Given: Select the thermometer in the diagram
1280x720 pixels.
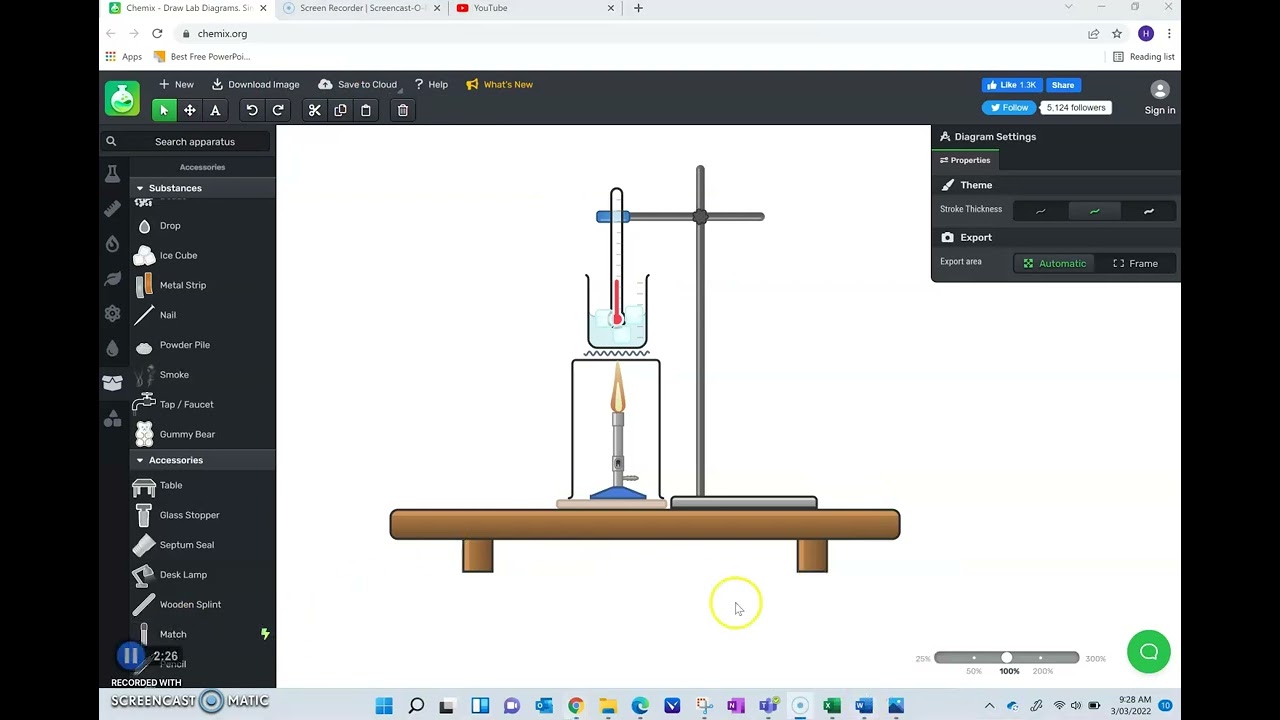Looking at the screenshot, I should (x=617, y=258).
